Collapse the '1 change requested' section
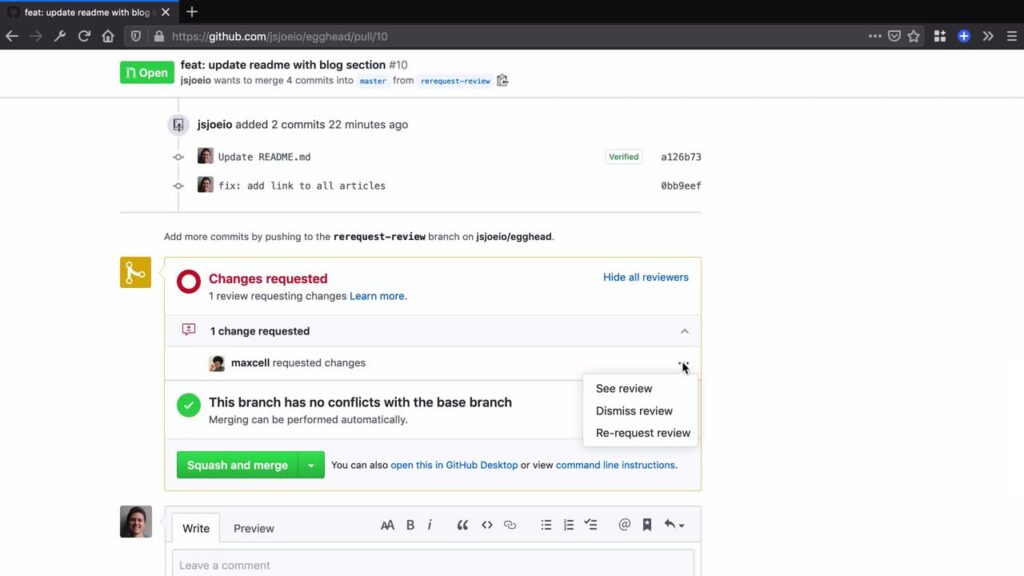This screenshot has height=576, width=1024. point(685,331)
